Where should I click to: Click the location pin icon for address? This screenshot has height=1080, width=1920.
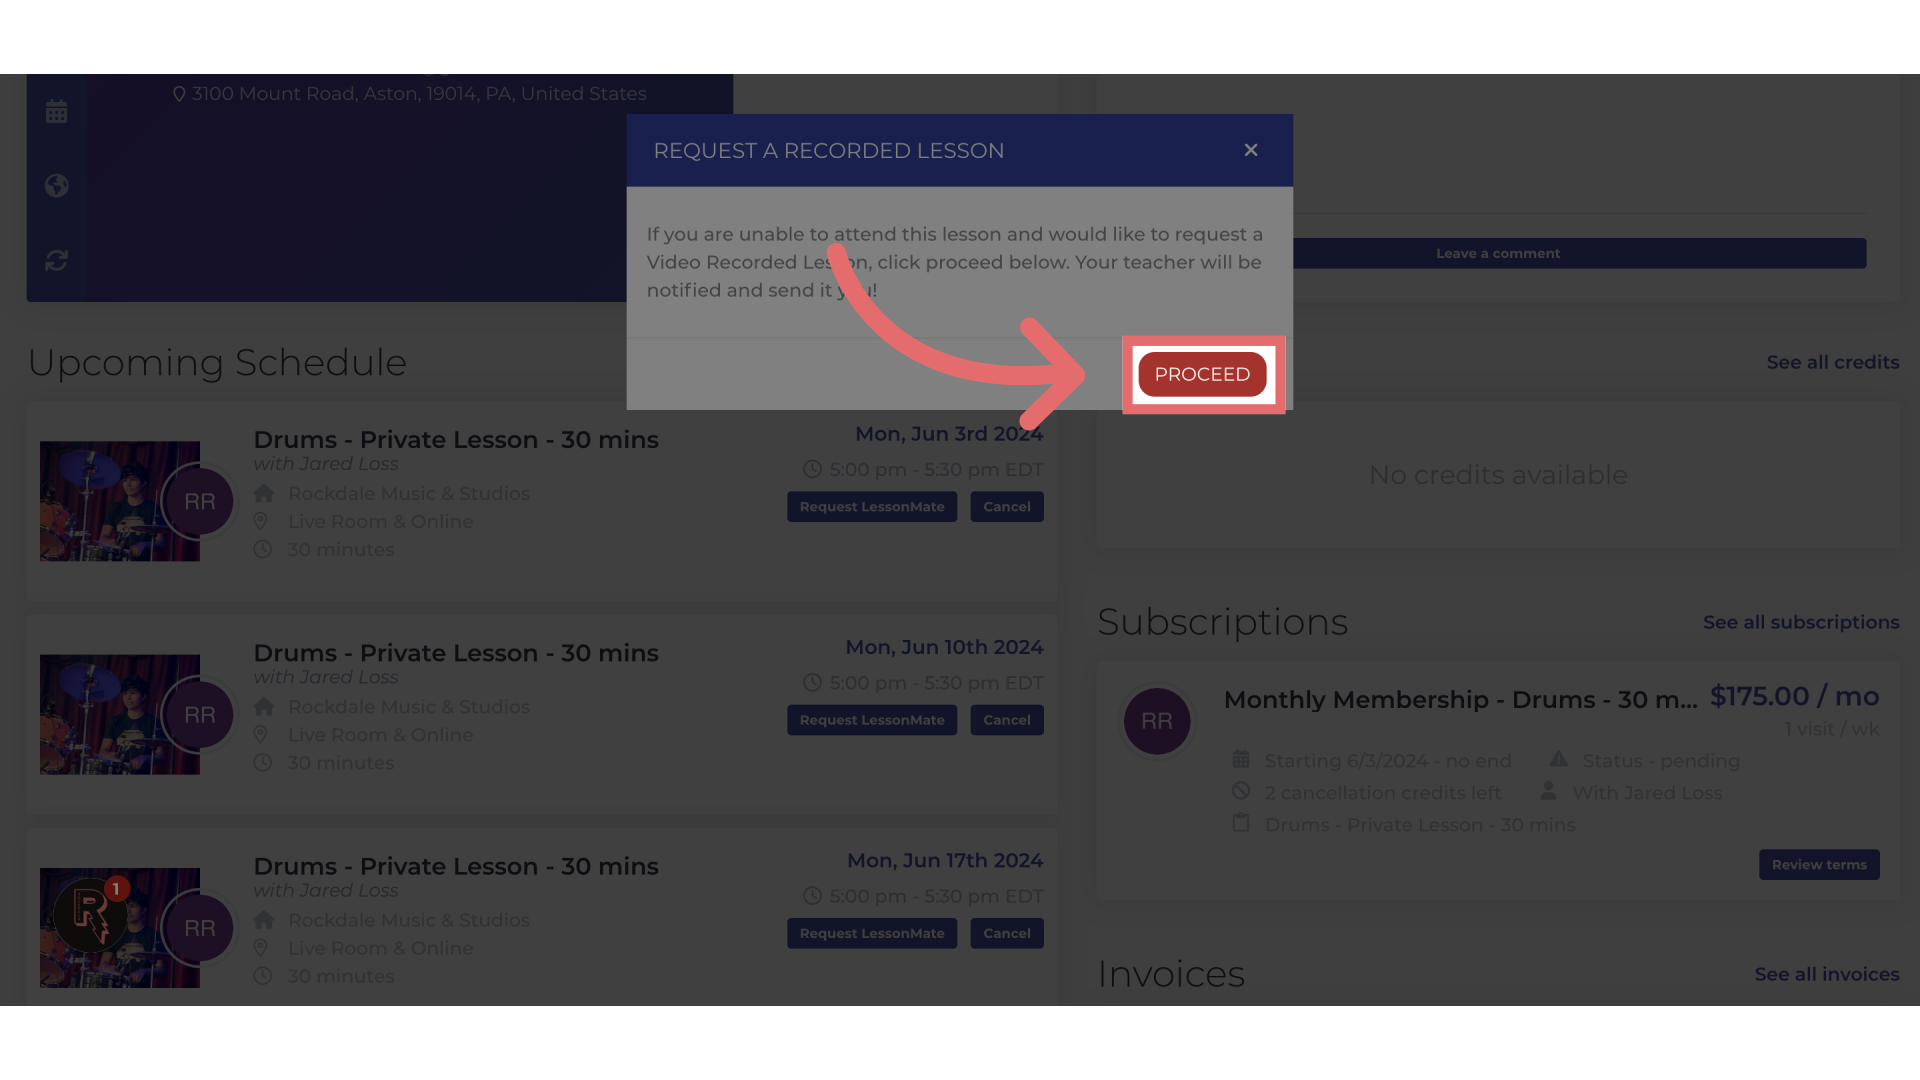[x=178, y=92]
